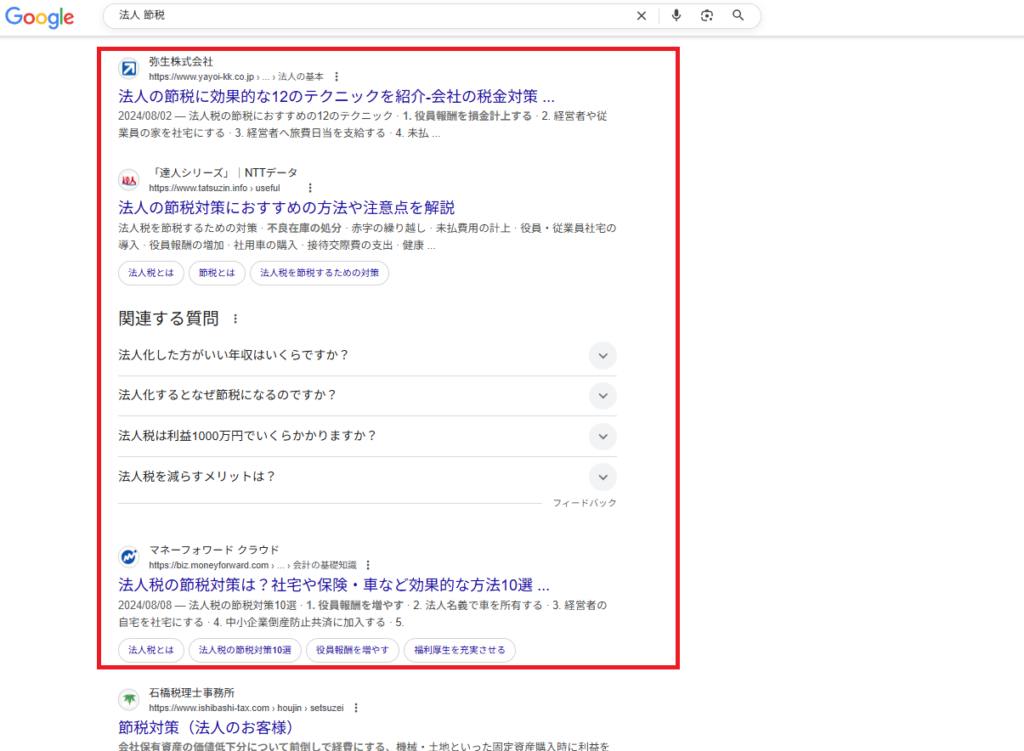1024x751 pixels.
Task: Click the https://www.ishibashi-tax.com URL breadcrumb
Action: [246, 708]
